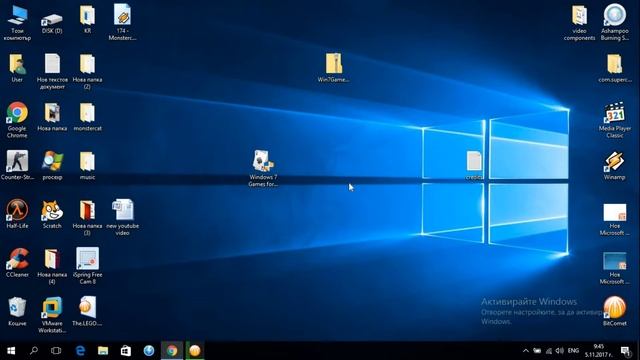This screenshot has width=640, height=360.
Task: Launch the Scratch cat icon
Action: (x=52, y=214)
